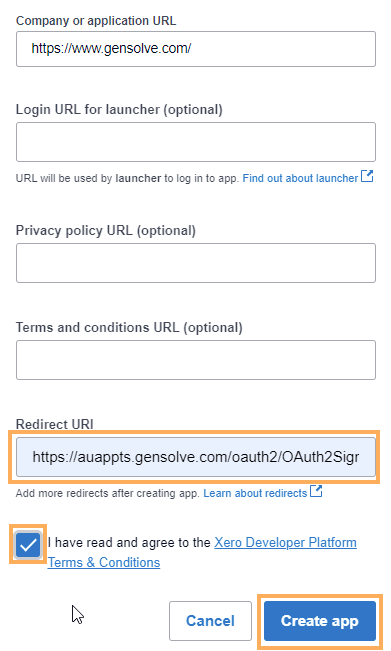This screenshot has height=651, width=391.
Task: Untick the agree to terms checkbox
Action: [28, 545]
